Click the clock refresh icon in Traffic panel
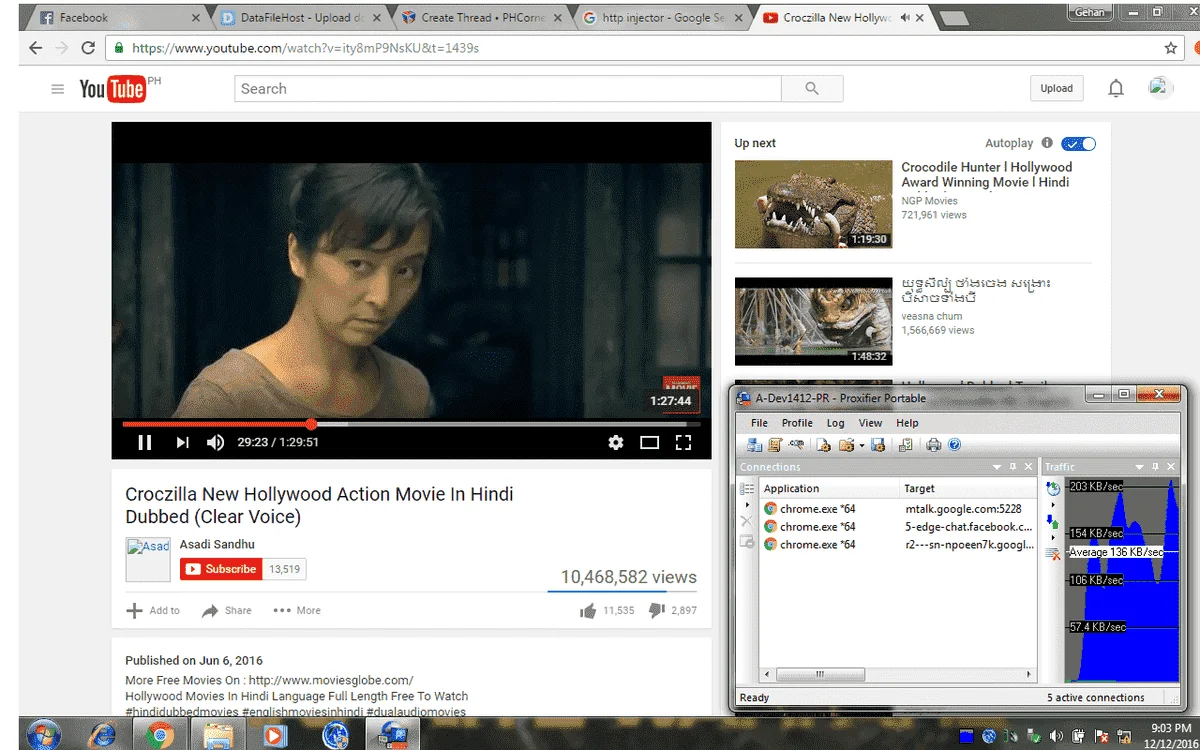 pos(1052,488)
